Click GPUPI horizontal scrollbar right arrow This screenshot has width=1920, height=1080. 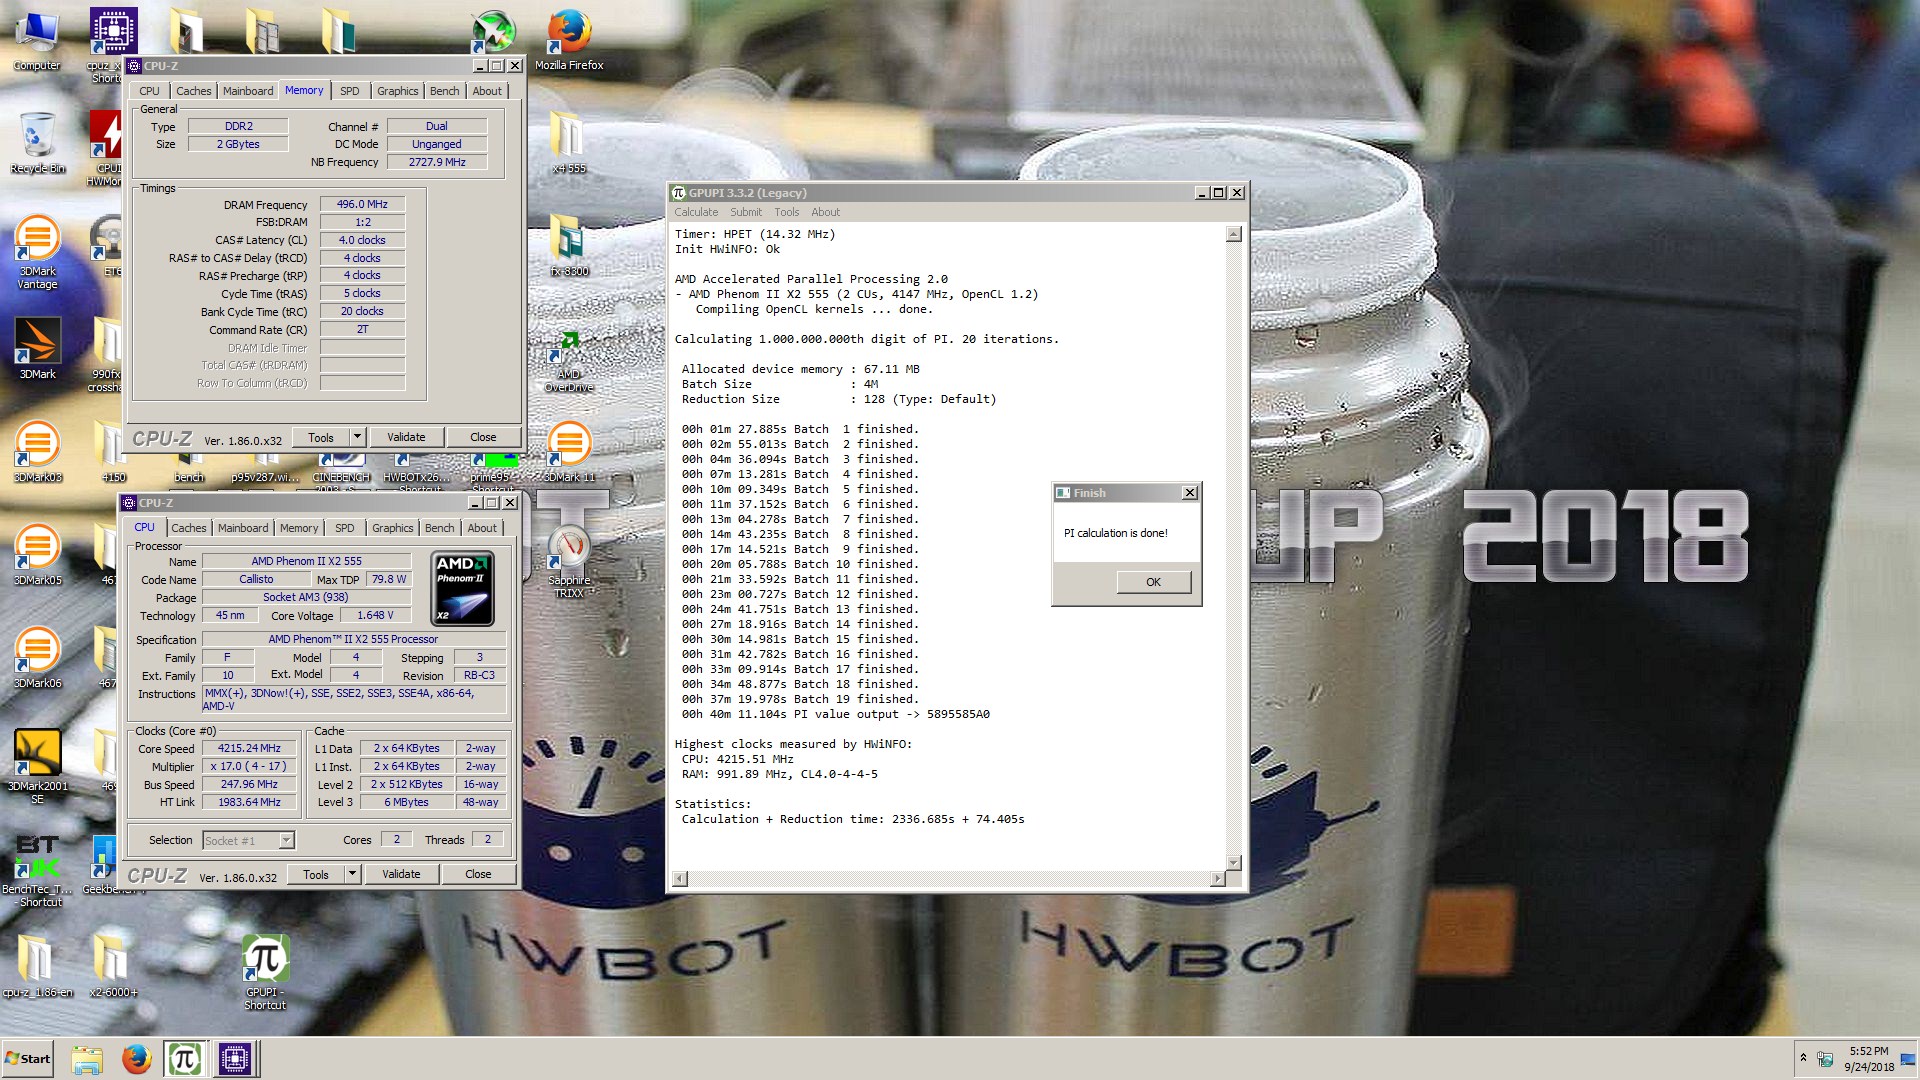(x=1217, y=879)
